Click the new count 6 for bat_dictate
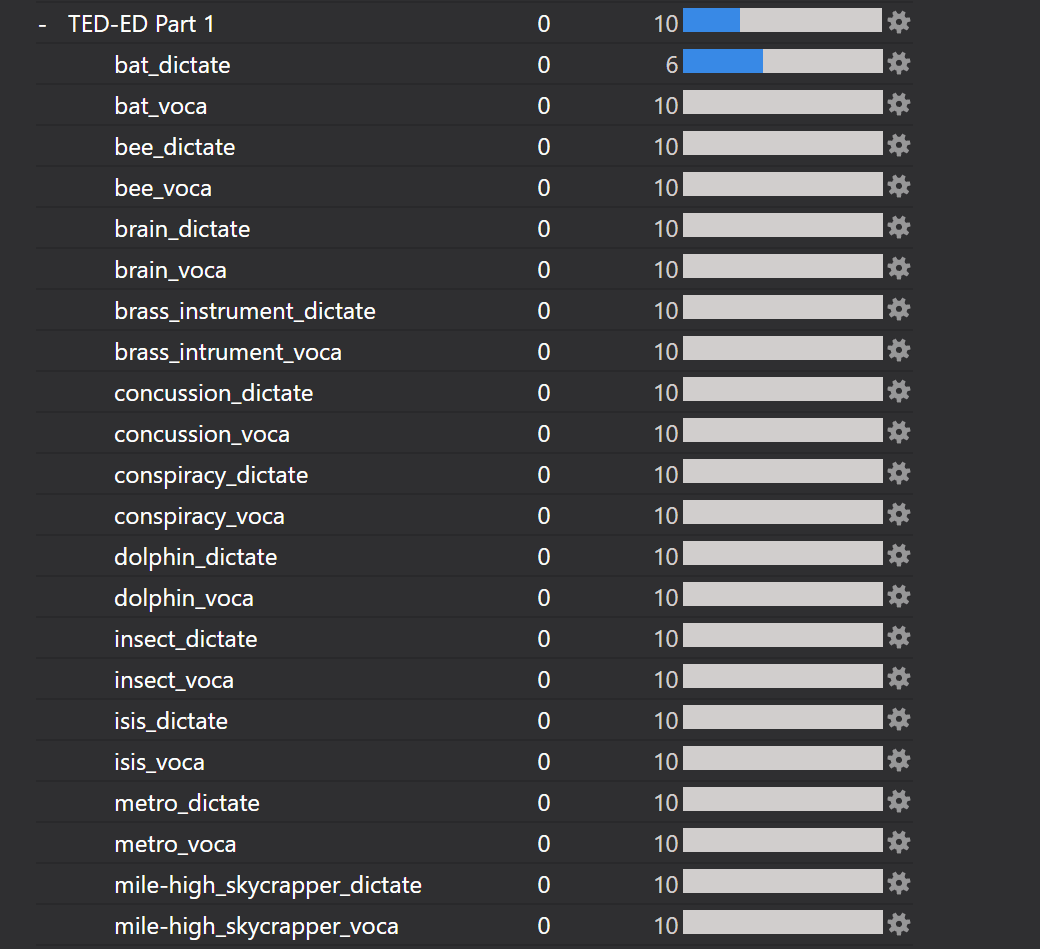The height and width of the screenshot is (949, 1040). coord(671,65)
